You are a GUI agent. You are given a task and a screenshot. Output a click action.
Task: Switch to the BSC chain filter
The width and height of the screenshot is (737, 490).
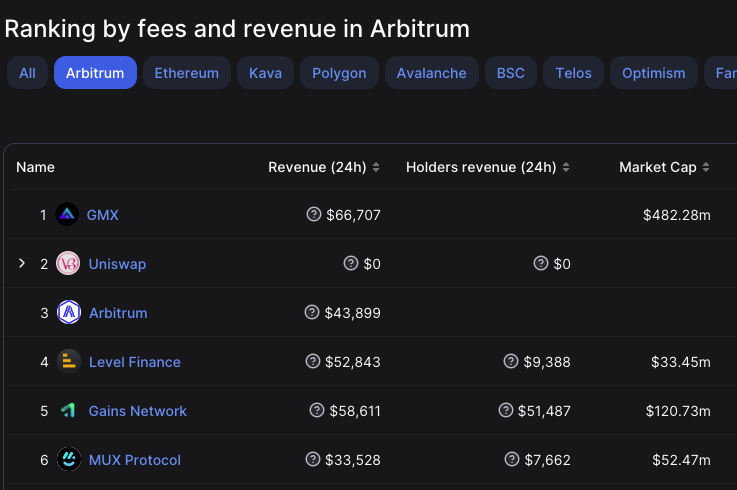(511, 73)
